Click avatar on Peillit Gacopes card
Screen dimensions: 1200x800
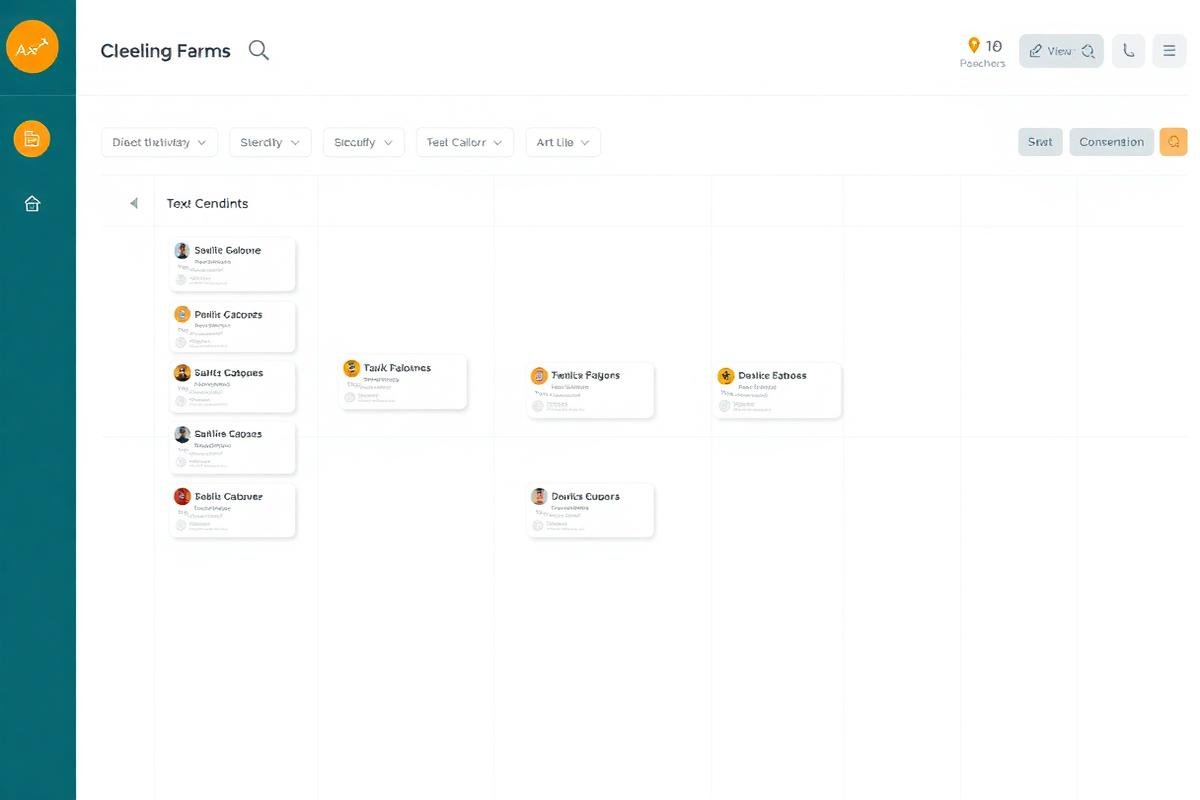click(182, 314)
